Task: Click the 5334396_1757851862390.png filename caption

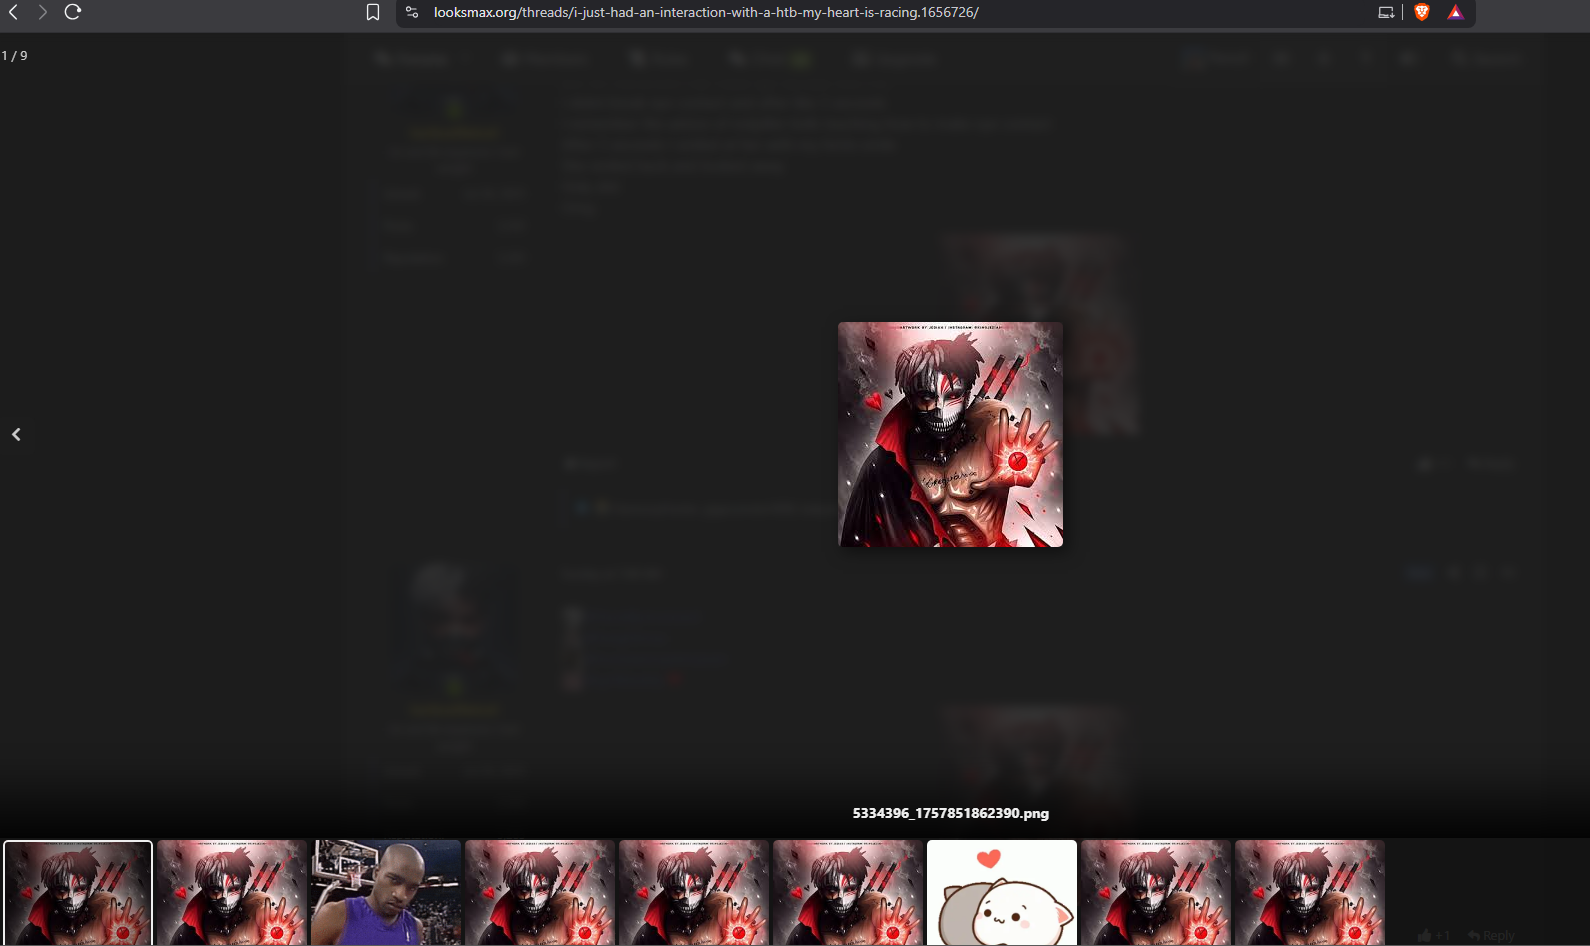Action: click(x=950, y=813)
